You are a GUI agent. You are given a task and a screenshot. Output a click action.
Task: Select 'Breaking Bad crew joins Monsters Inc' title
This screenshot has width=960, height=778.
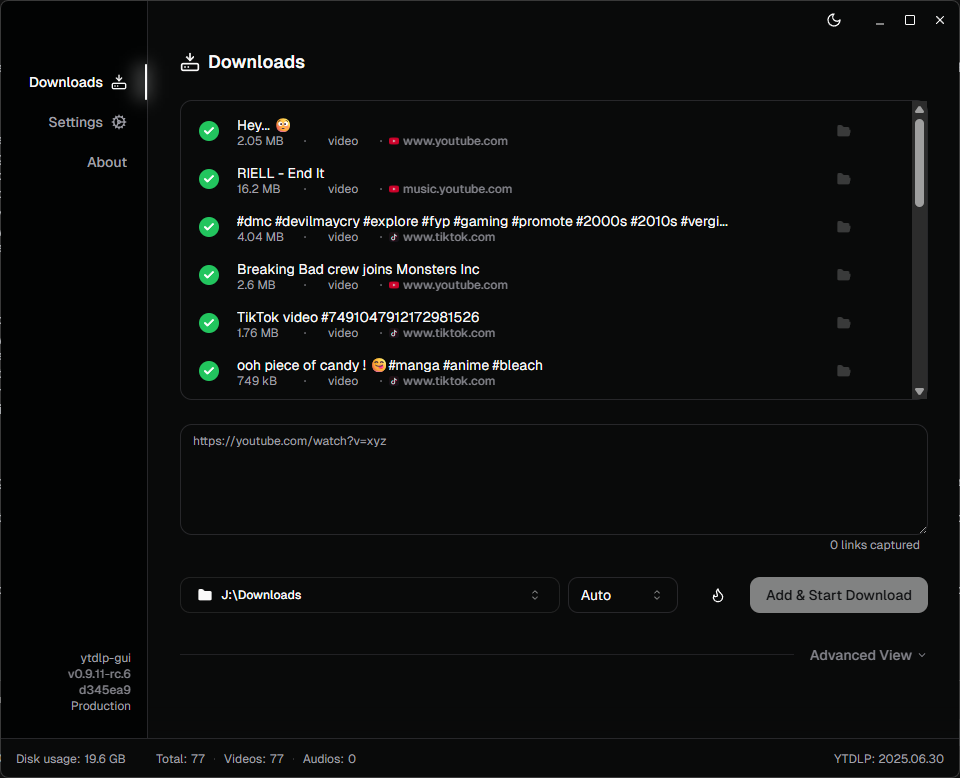(x=358, y=269)
